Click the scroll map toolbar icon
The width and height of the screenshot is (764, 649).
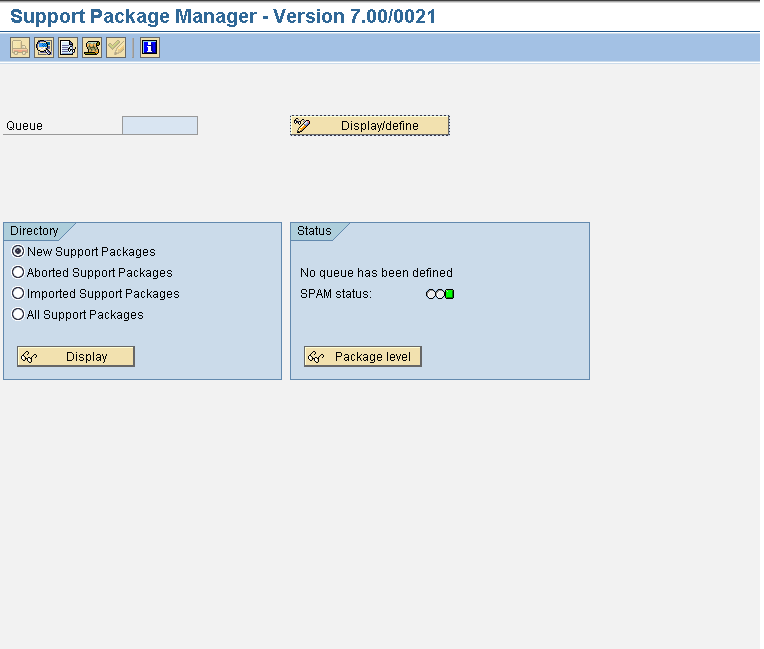point(92,48)
